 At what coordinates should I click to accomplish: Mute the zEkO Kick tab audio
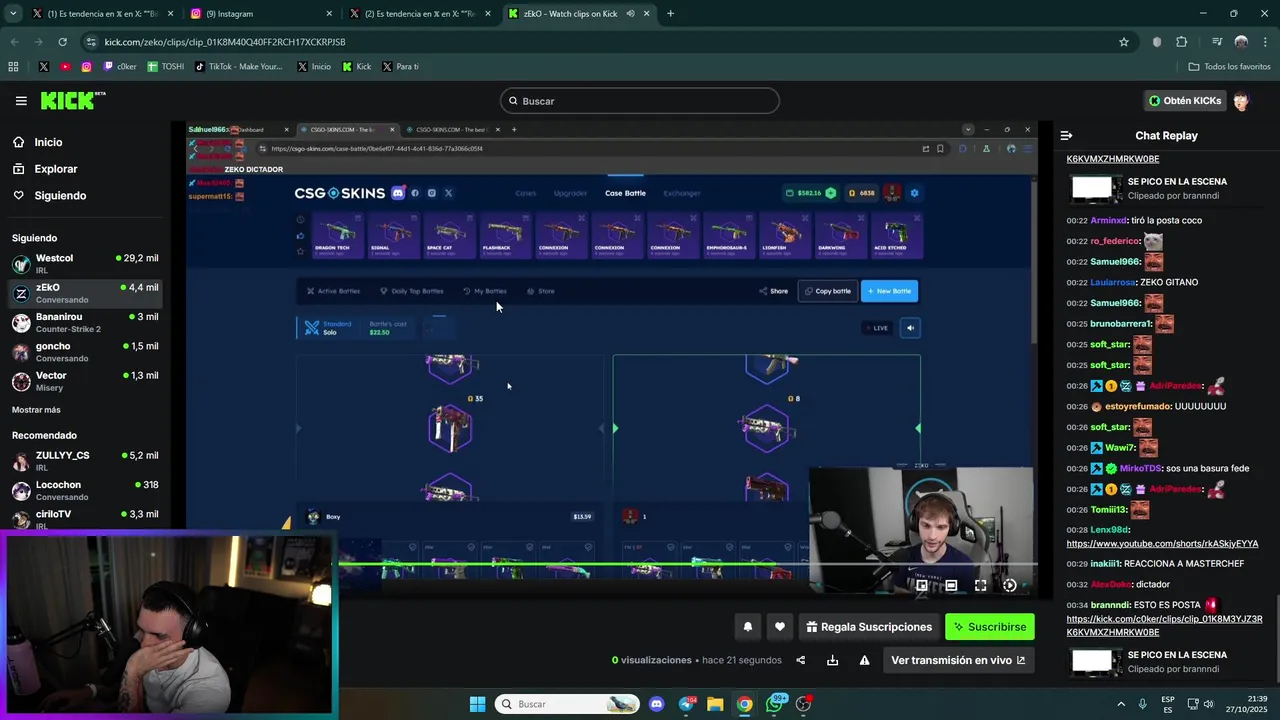click(630, 14)
